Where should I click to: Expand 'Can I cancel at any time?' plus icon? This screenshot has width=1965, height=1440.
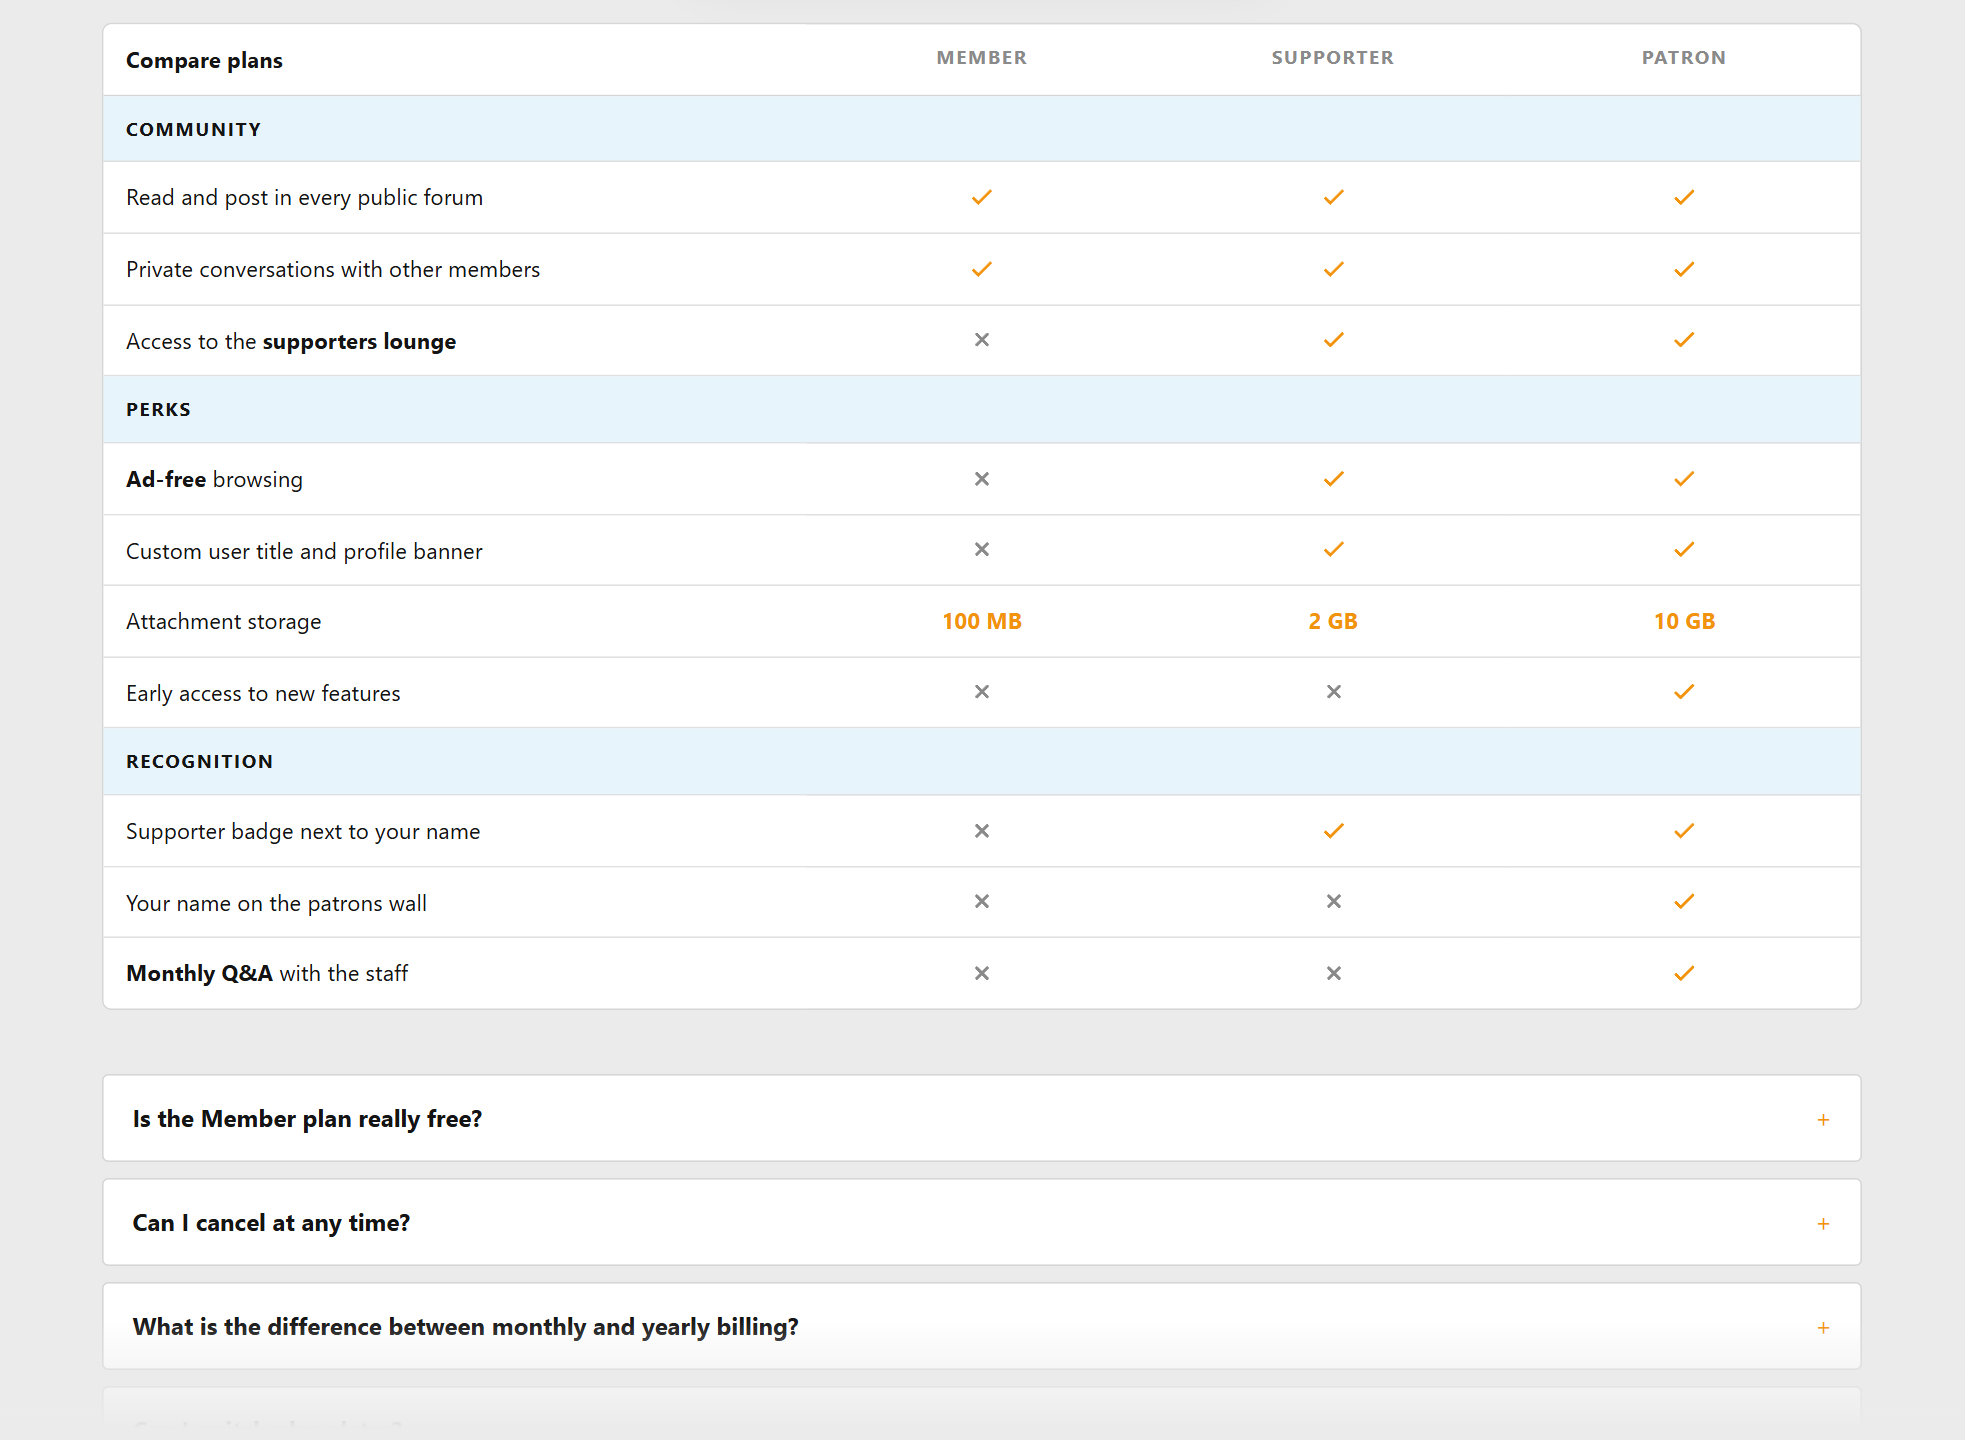pos(1823,1224)
